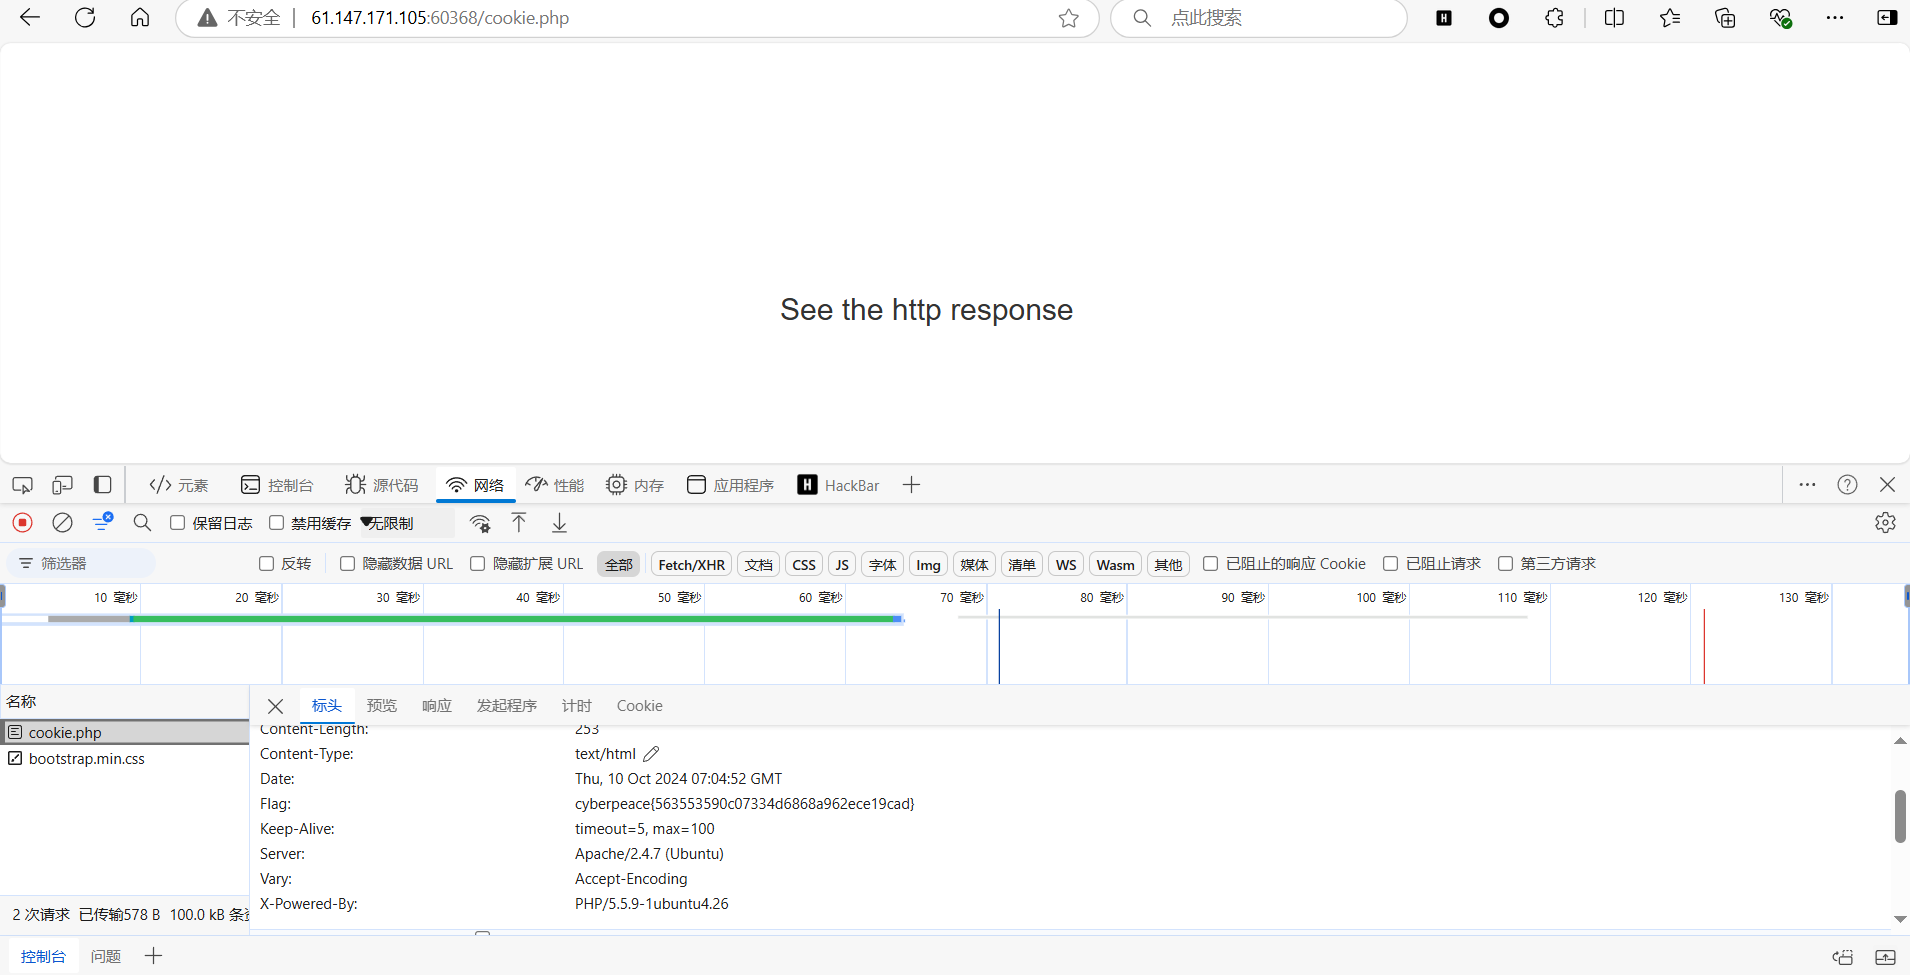Viewport: 1910px width, 975px height.
Task: Check the 反转 filter option
Action: [x=267, y=564]
